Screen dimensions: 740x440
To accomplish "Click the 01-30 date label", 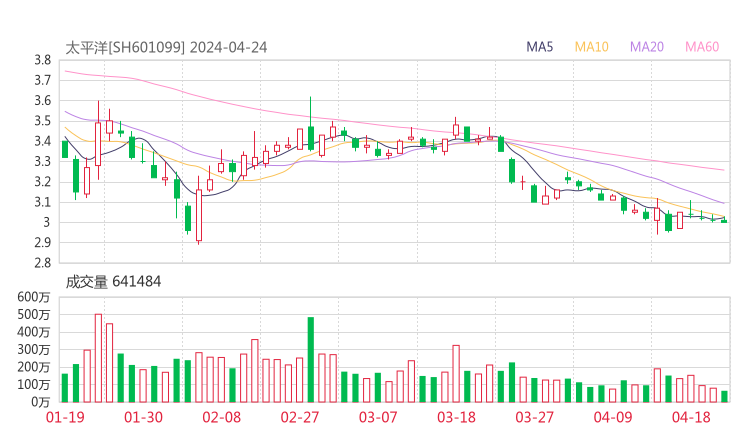I will (143, 417).
